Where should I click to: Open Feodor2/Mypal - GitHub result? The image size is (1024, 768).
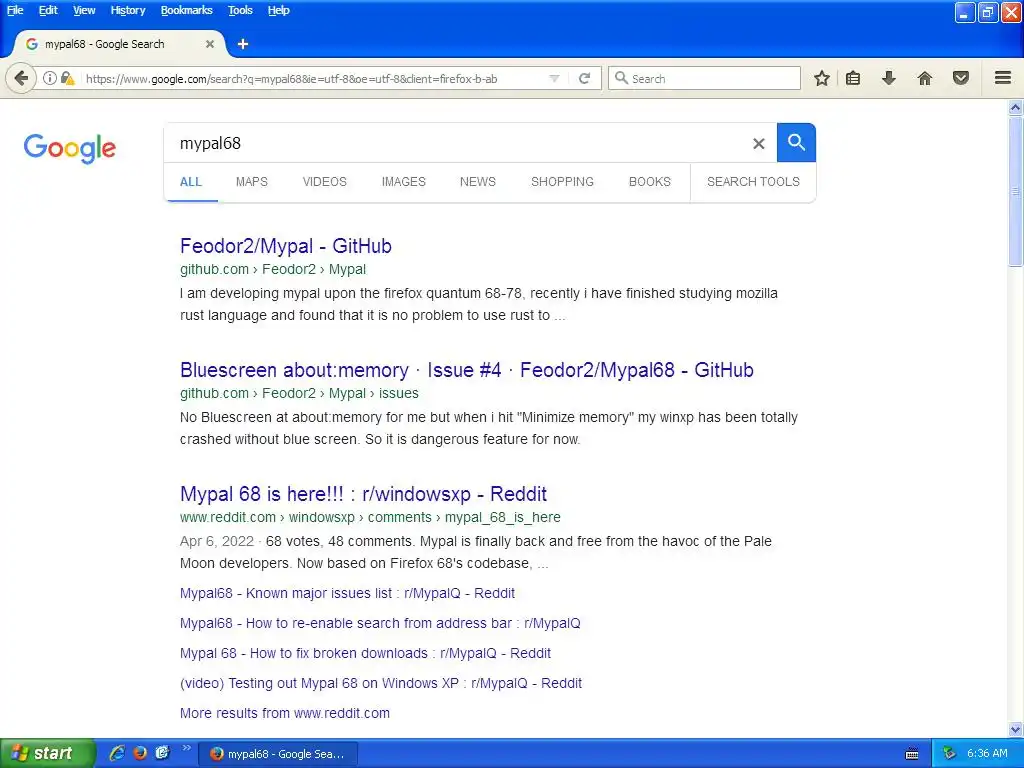coord(286,246)
